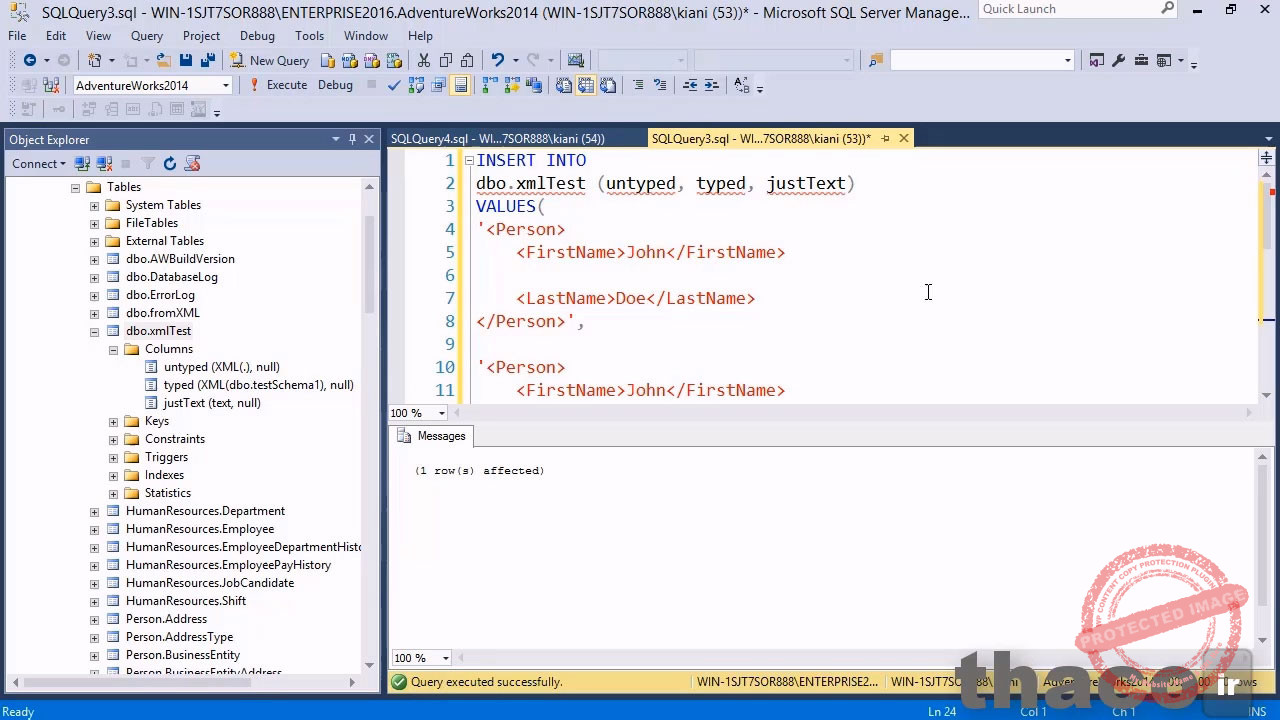Screen dimensions: 1280x720
Task: Open the AdventureWorks2014 database dropdown
Action: (x=225, y=85)
